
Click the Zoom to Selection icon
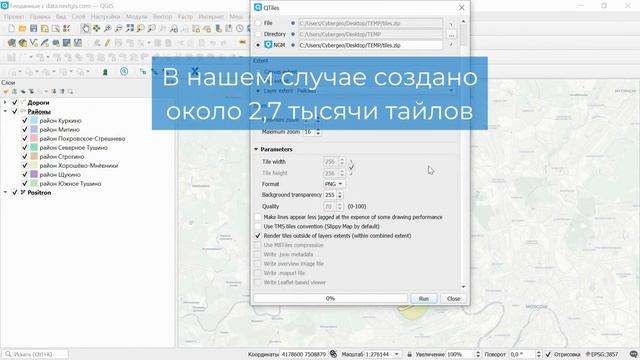coord(140,28)
